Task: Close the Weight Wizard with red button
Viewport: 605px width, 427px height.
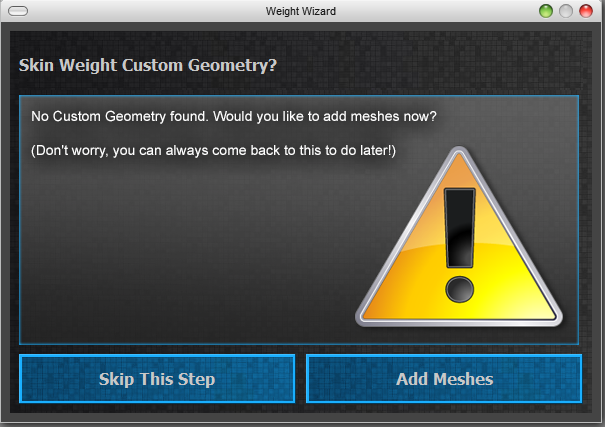Action: [586, 11]
